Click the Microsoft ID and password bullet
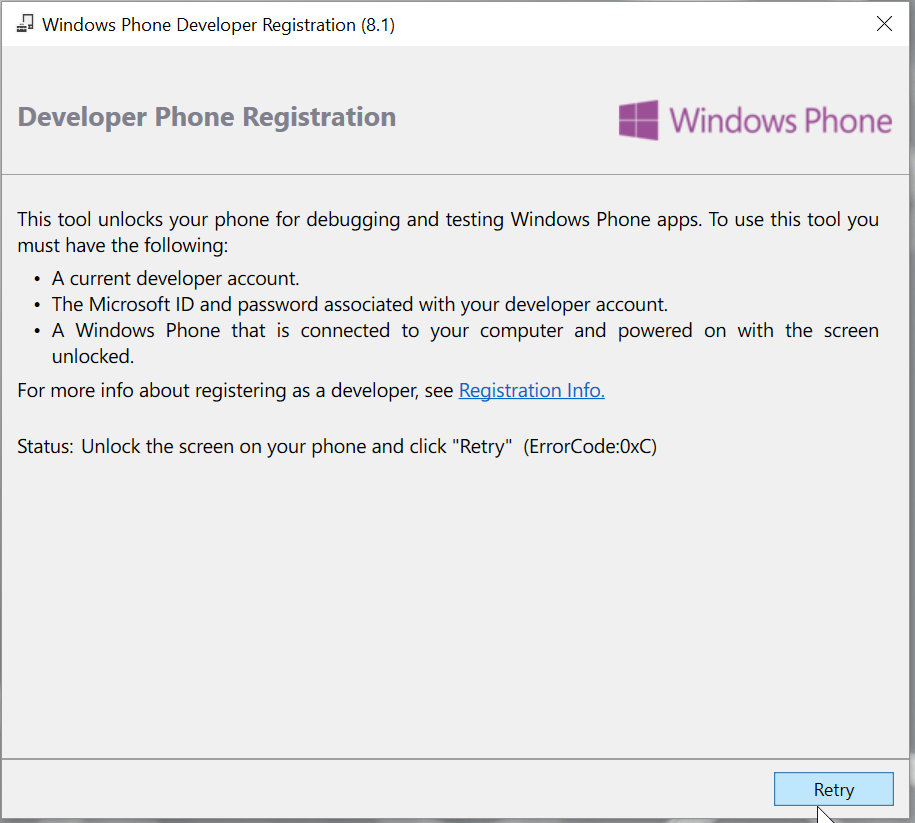Viewport: 915px width, 823px height. pyautogui.click(x=359, y=305)
